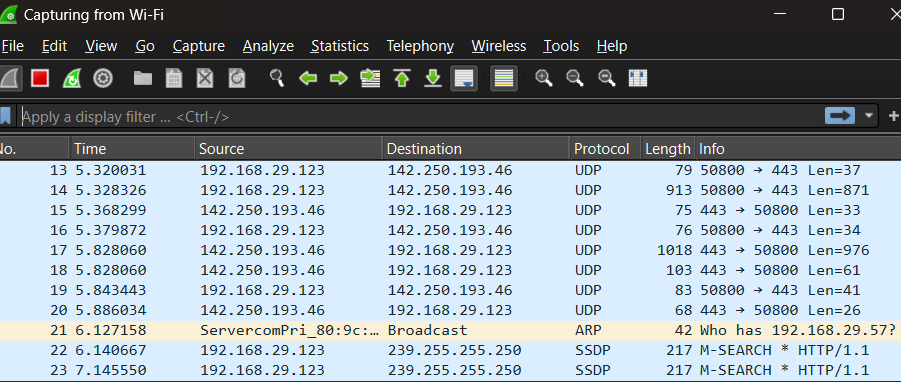Maximize the Wireshark window
Image resolution: width=901 pixels, height=382 pixels.
837,14
